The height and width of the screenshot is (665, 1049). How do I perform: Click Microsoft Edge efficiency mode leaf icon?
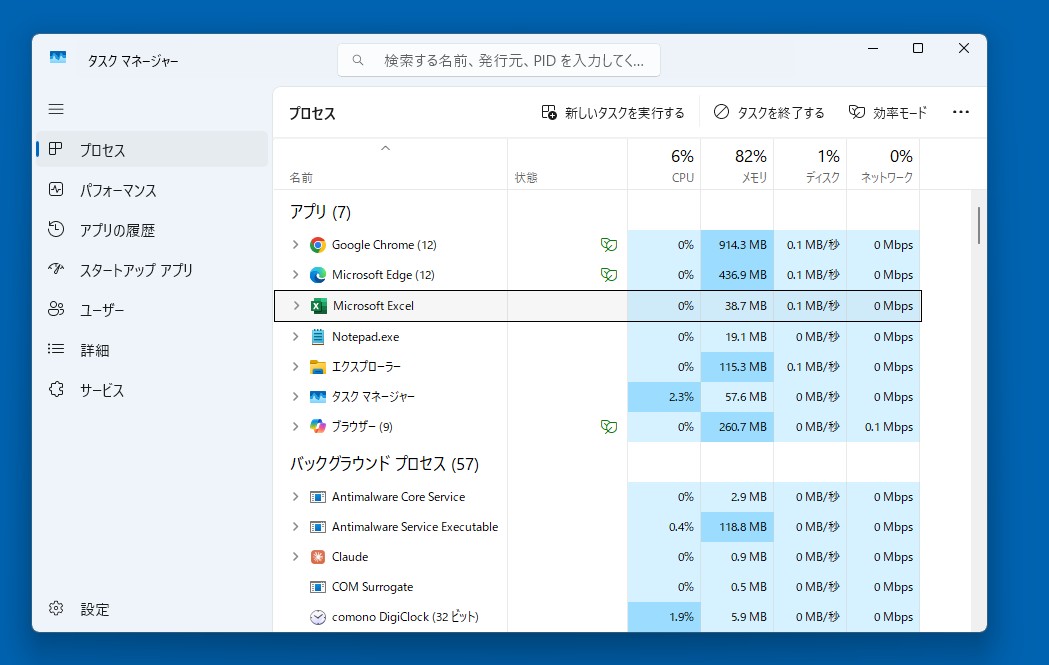pos(609,275)
